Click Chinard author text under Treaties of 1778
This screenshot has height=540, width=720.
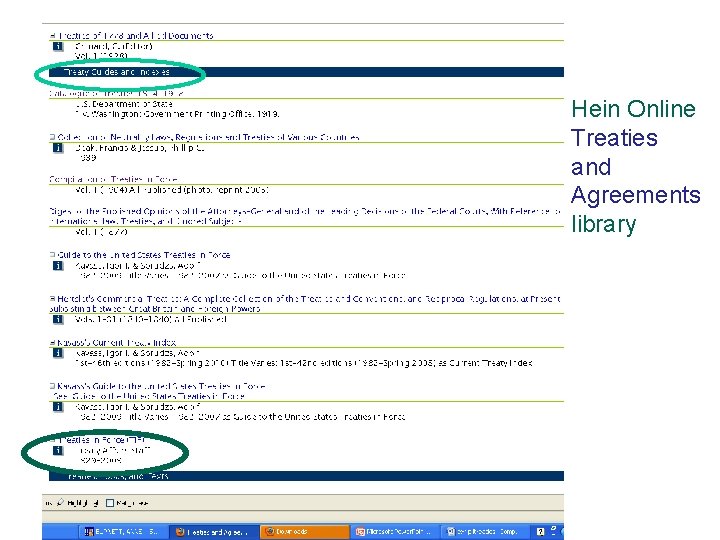tap(114, 46)
